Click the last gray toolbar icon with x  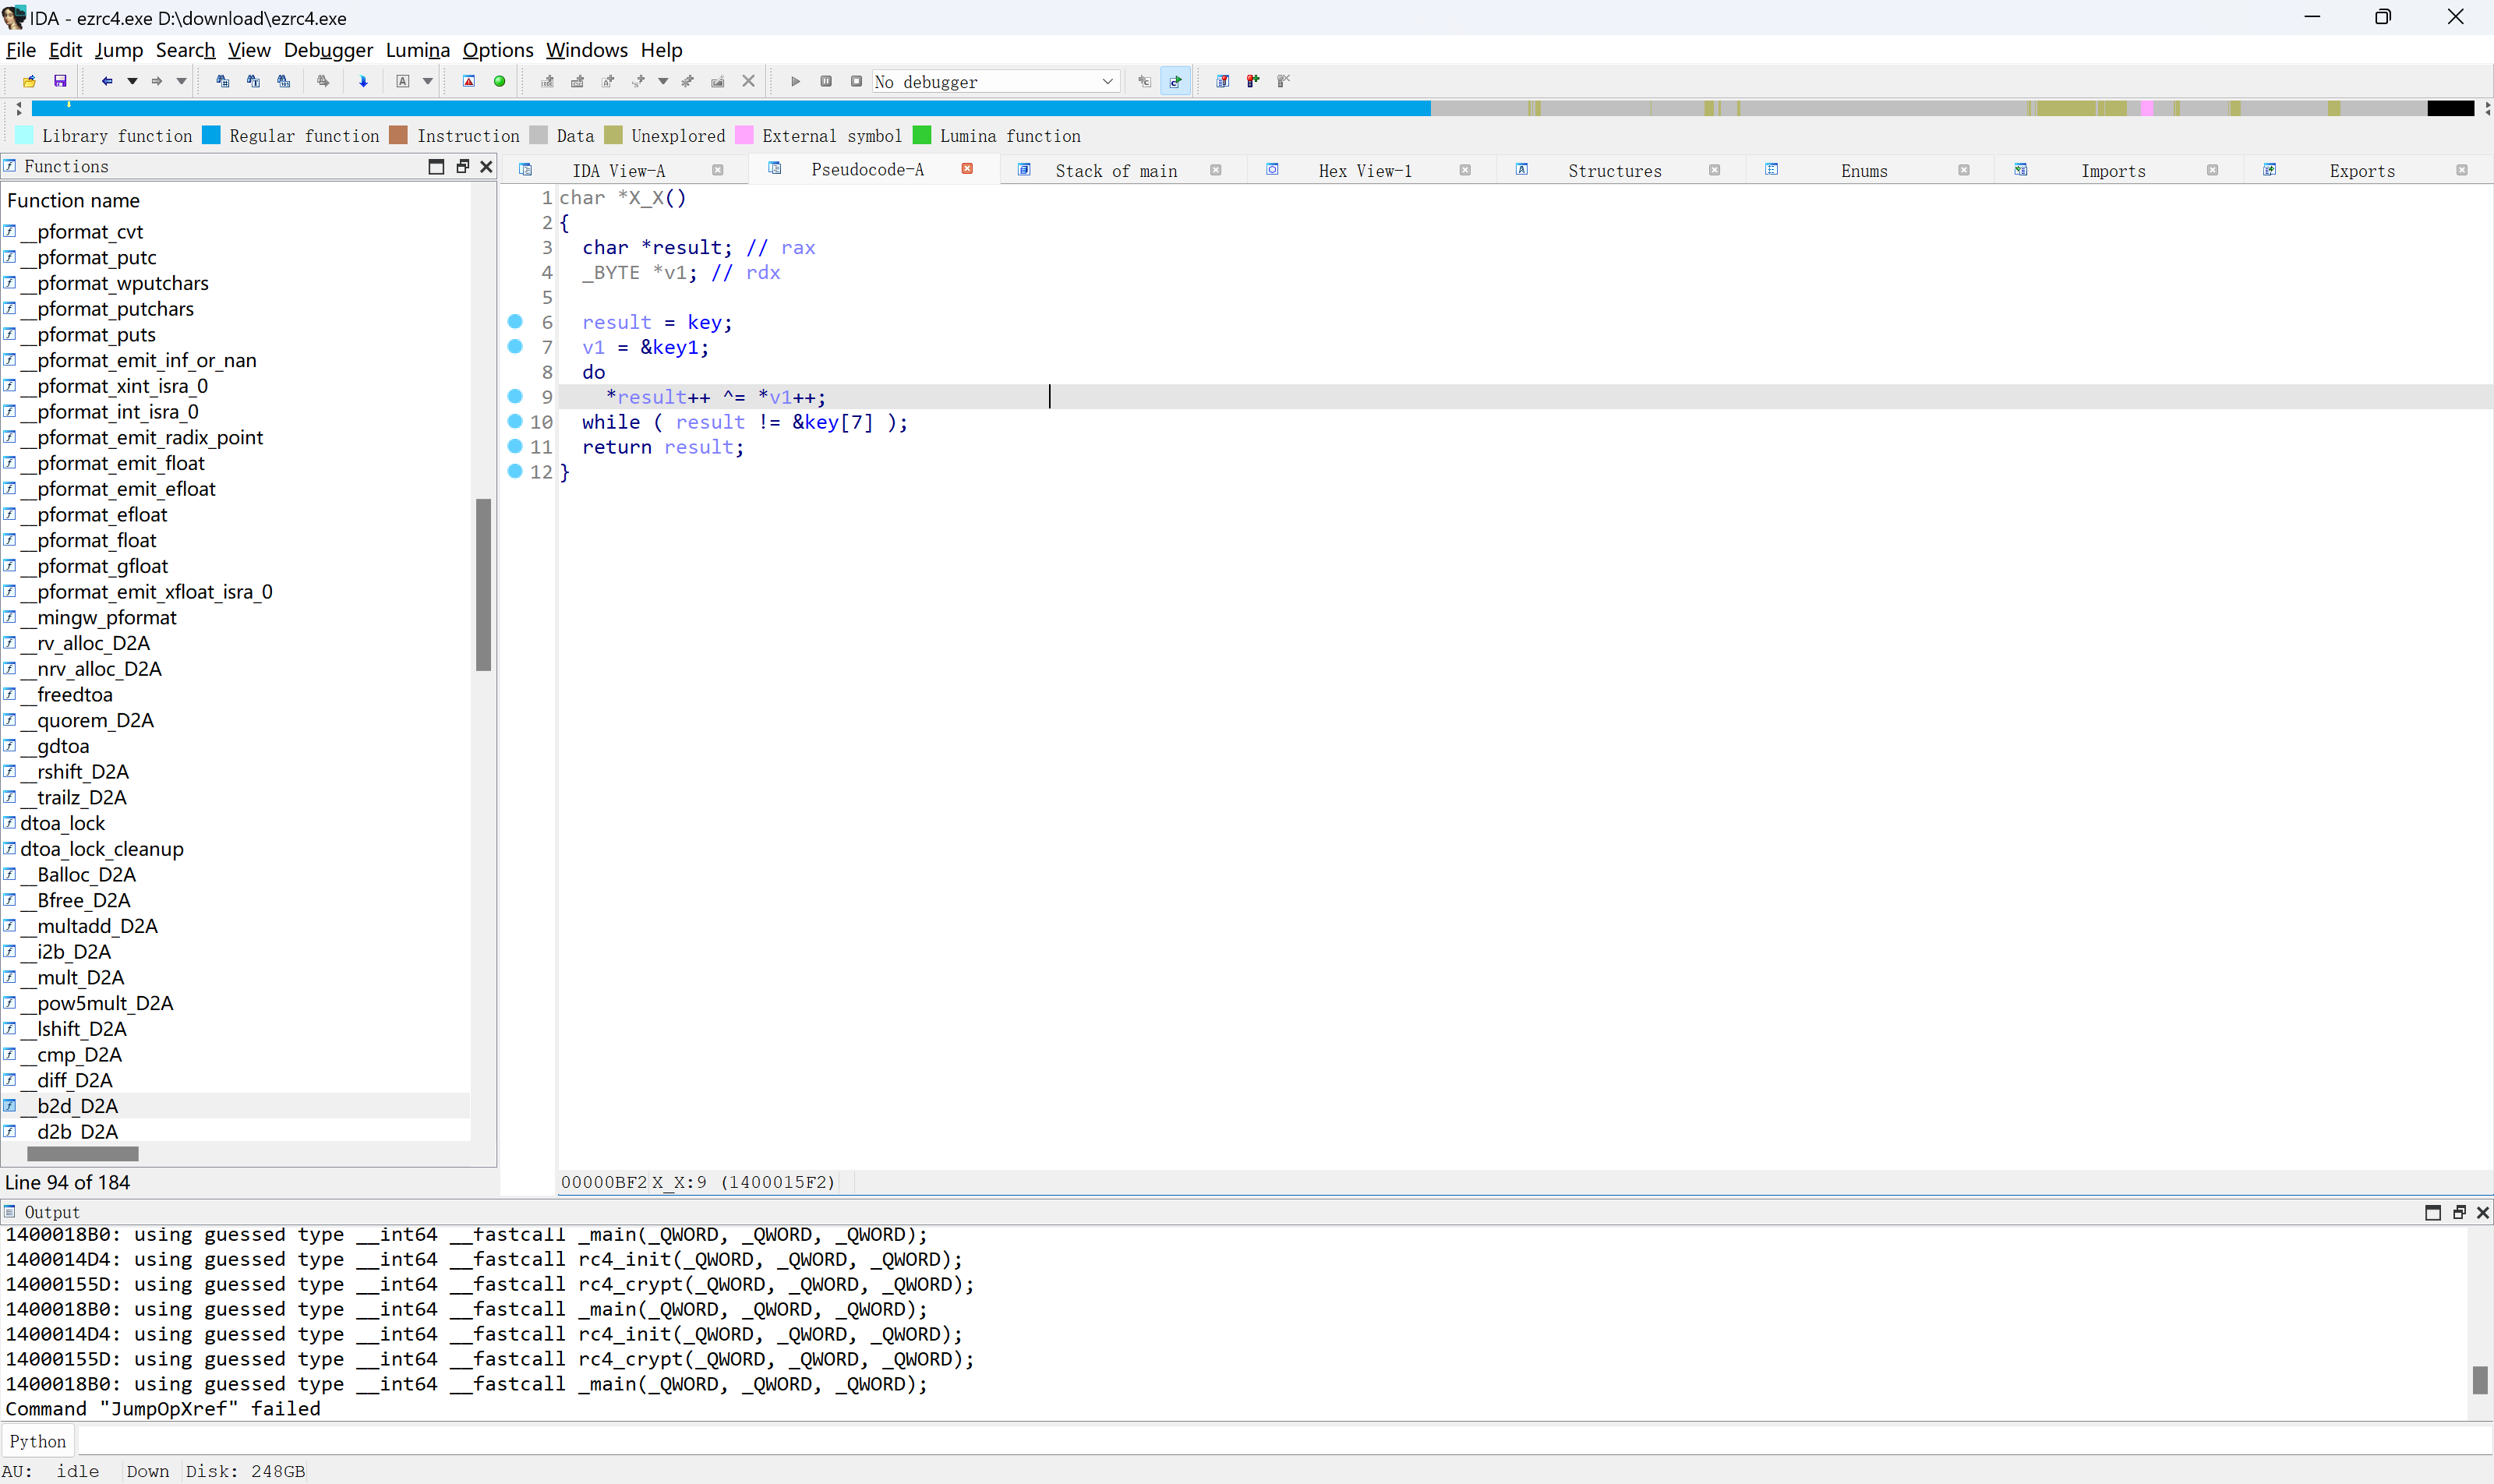pyautogui.click(x=1283, y=81)
